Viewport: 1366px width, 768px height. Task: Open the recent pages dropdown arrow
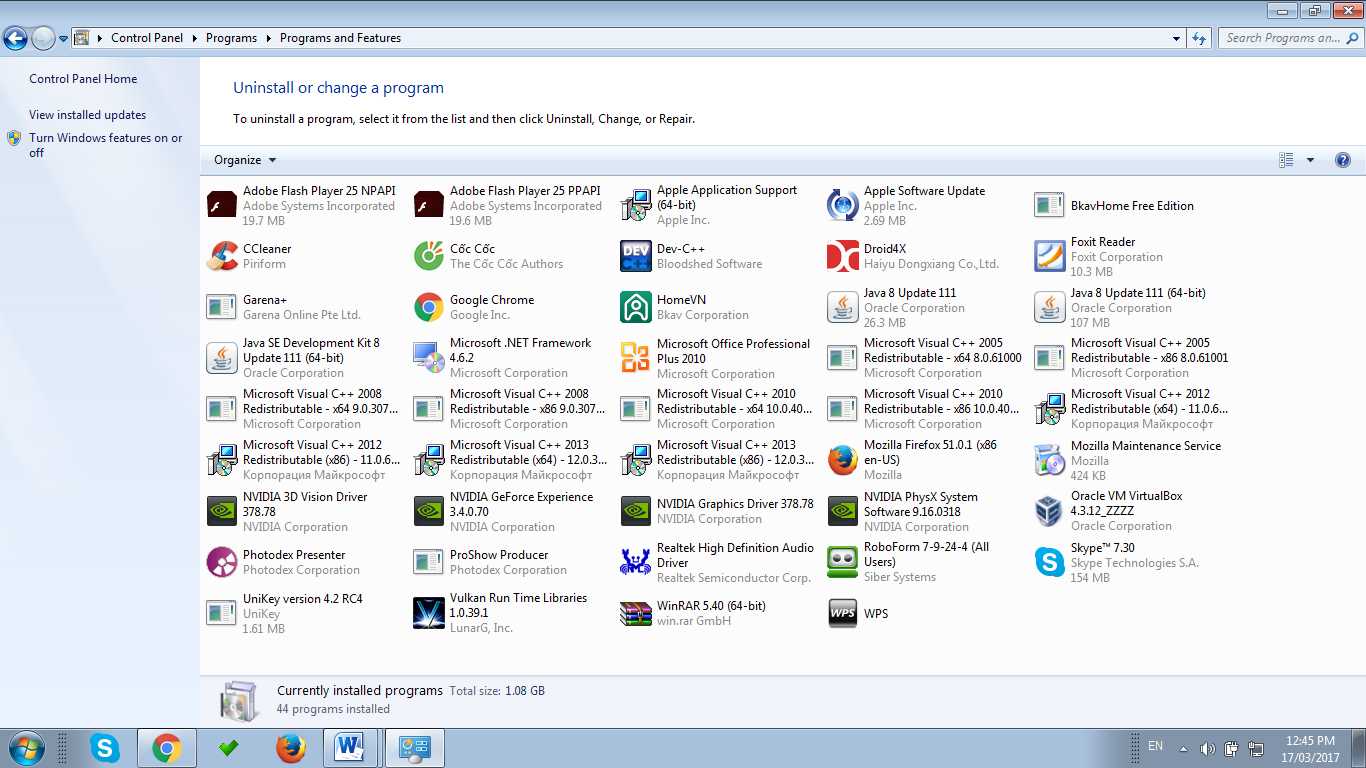pyautogui.click(x=63, y=39)
